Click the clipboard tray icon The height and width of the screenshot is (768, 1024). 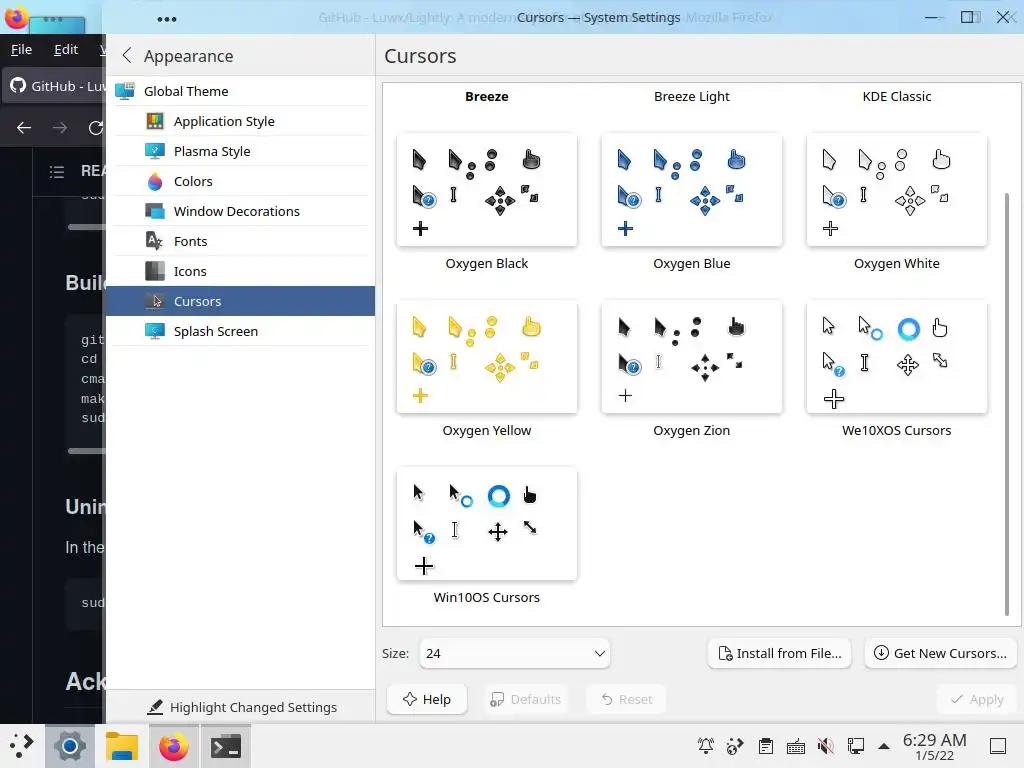pos(766,746)
